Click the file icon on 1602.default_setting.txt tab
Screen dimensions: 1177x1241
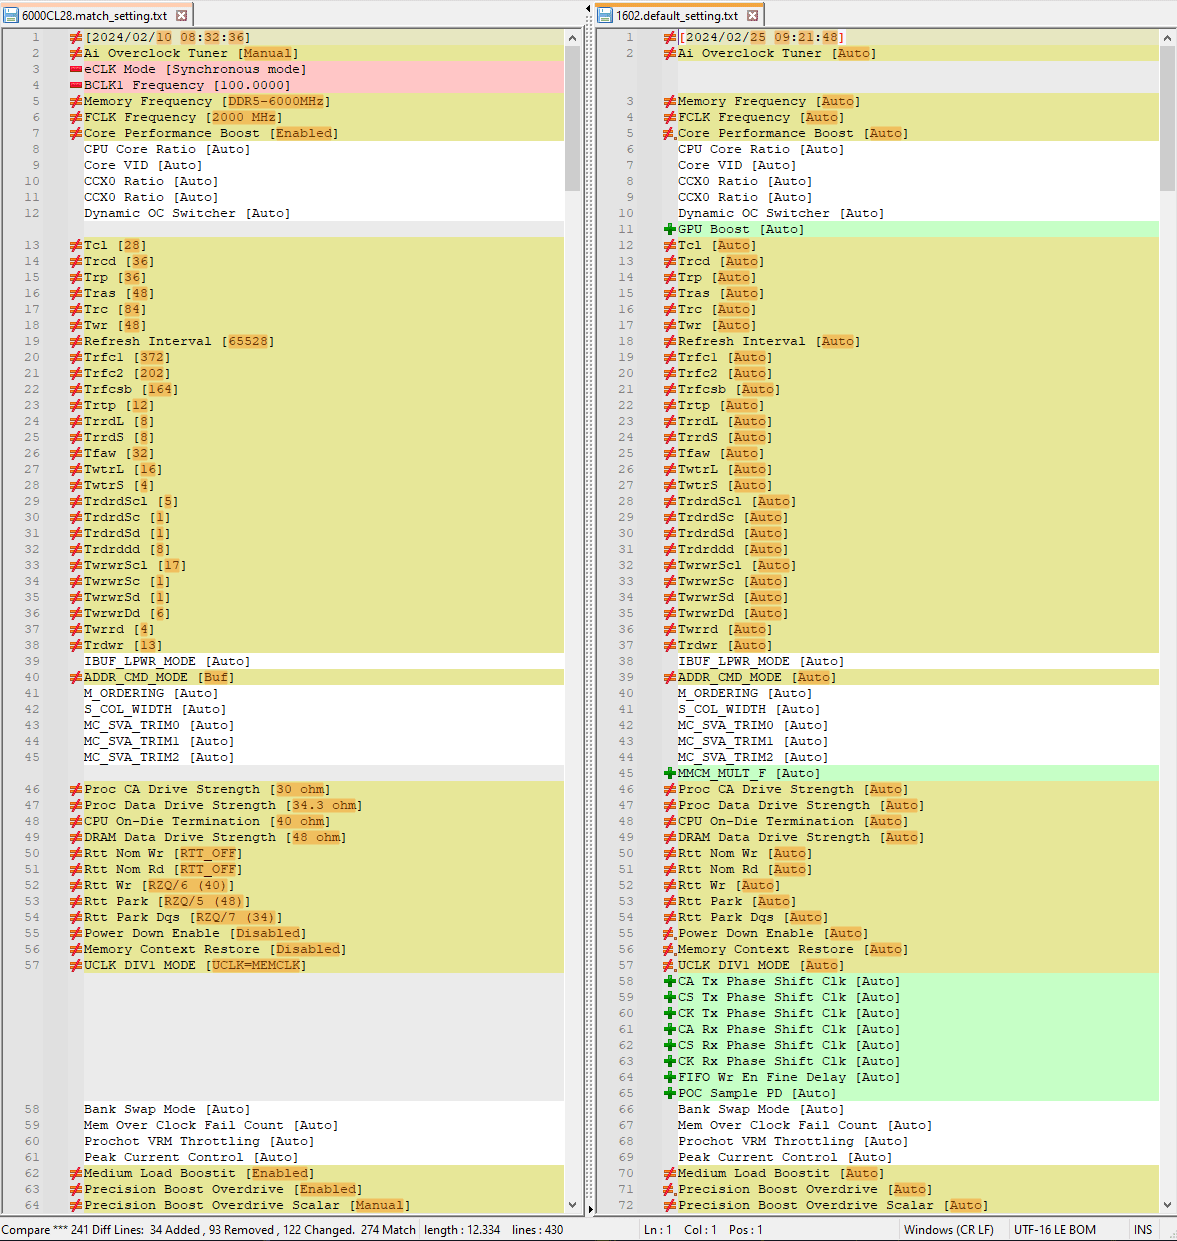coord(605,16)
